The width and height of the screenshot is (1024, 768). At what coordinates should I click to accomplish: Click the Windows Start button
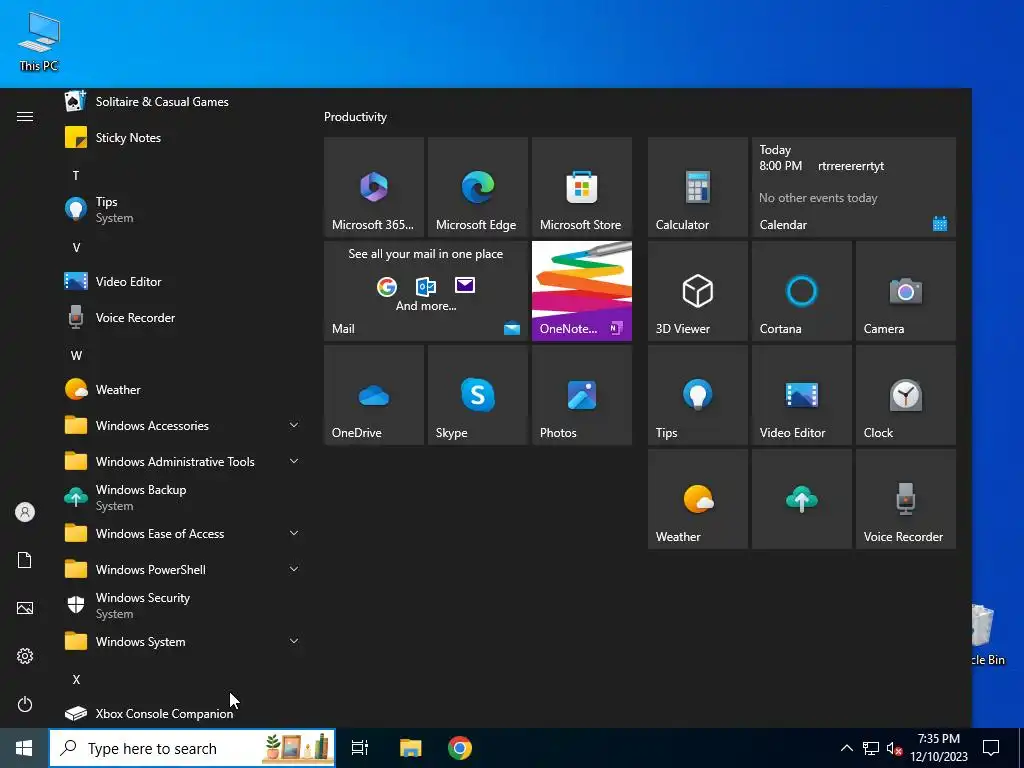(x=24, y=748)
